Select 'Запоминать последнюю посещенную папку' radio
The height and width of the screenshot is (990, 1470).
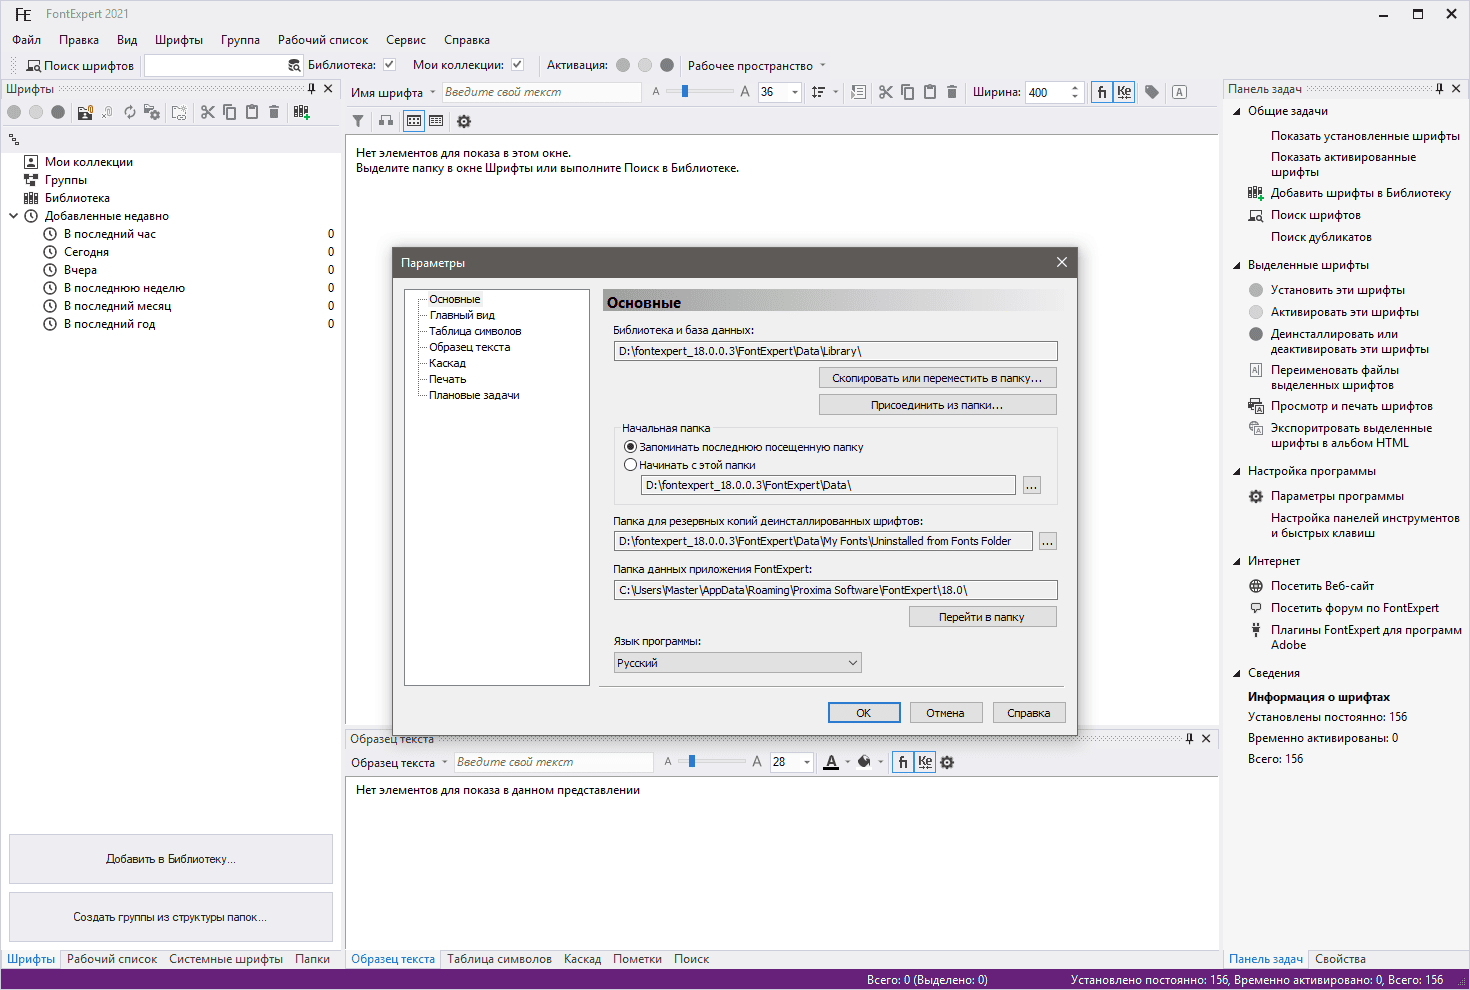[x=630, y=447]
